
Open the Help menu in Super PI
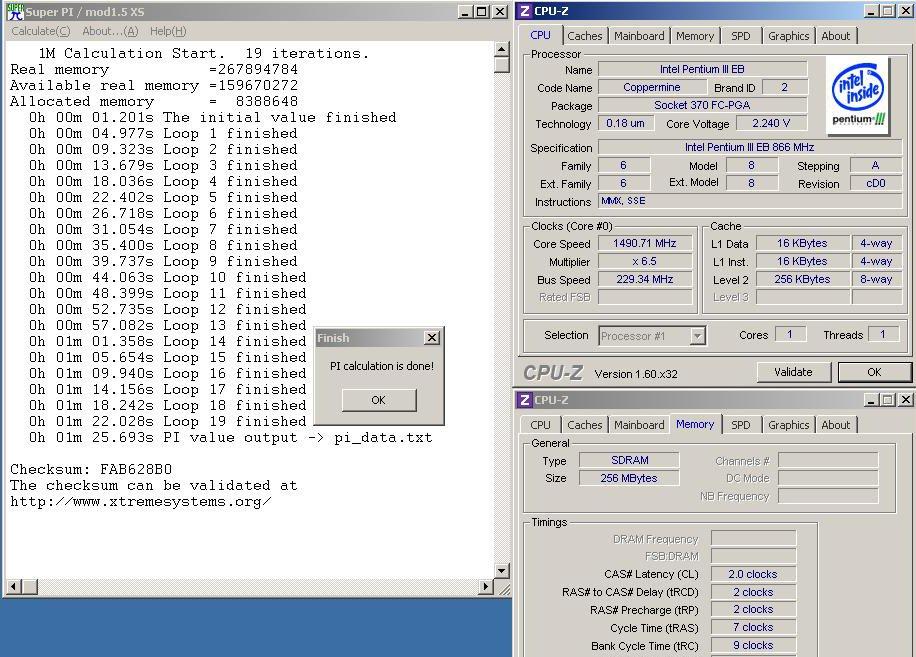(x=168, y=32)
